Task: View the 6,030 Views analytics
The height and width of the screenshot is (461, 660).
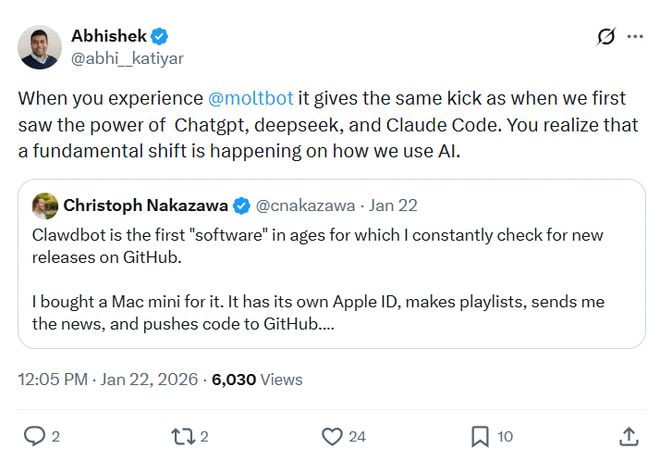Action: [x=257, y=380]
